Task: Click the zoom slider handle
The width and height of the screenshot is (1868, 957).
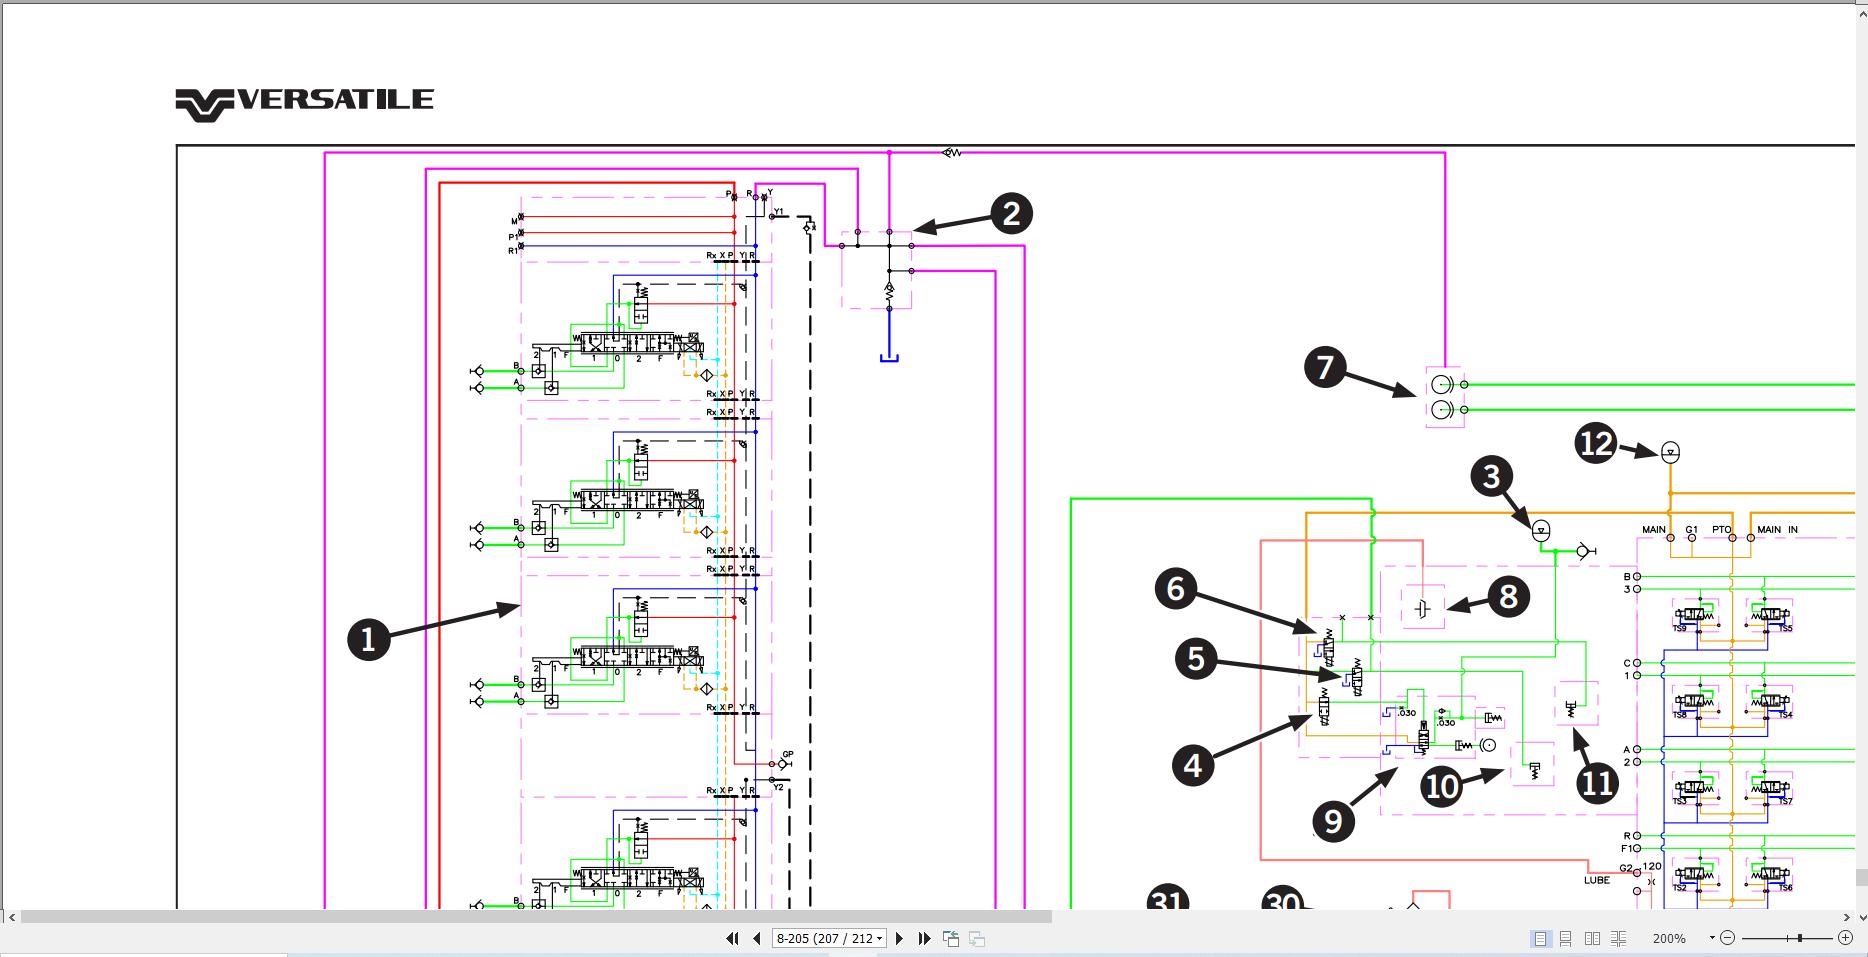Action: point(1800,938)
